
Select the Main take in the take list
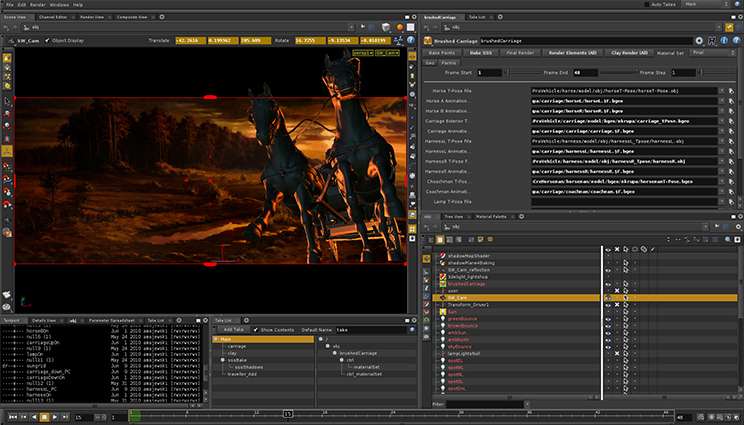(263, 340)
